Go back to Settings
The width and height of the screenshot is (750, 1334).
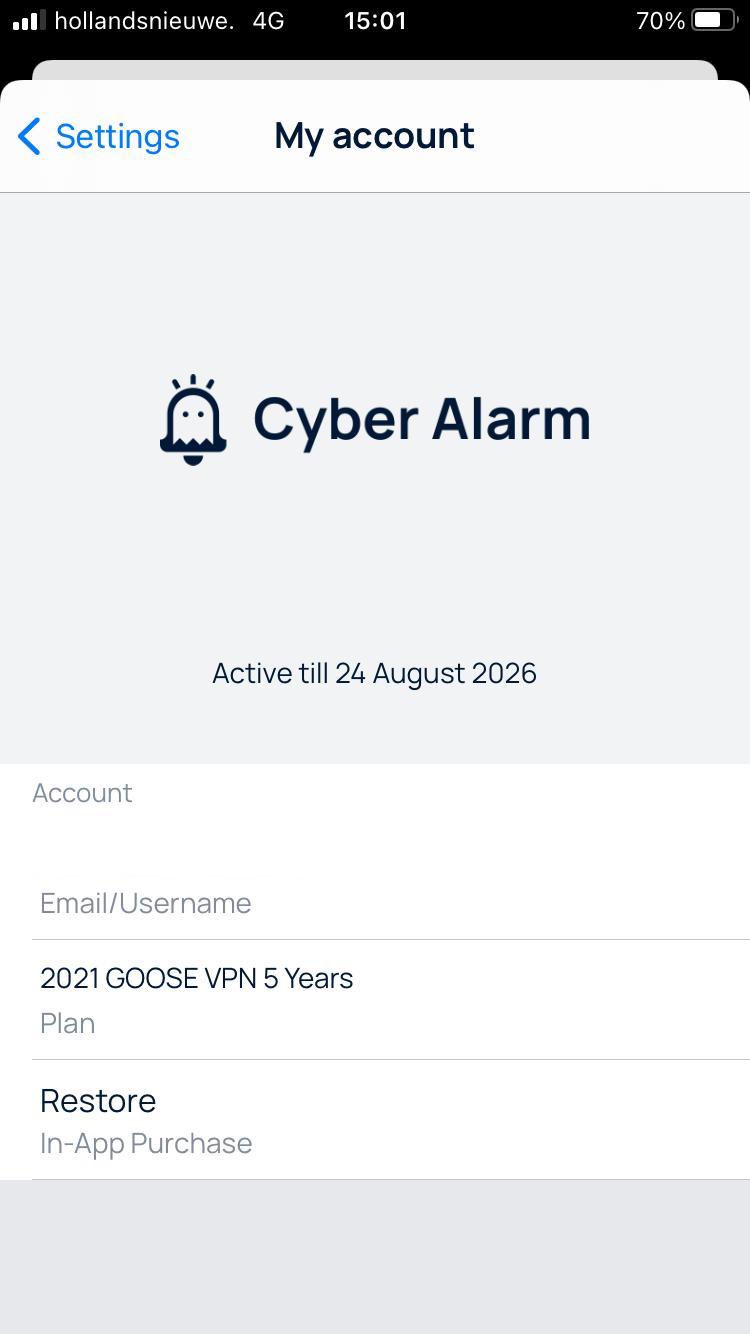click(x=99, y=136)
